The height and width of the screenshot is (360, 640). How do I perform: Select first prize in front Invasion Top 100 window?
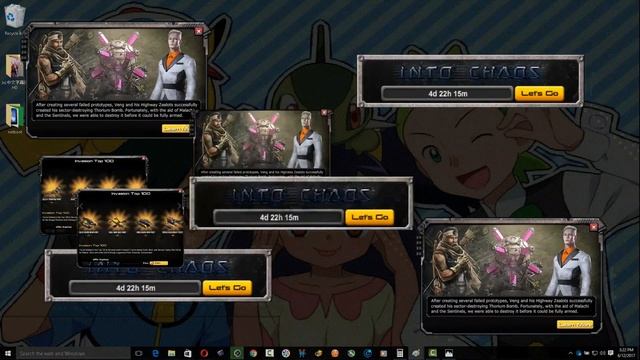89,222
